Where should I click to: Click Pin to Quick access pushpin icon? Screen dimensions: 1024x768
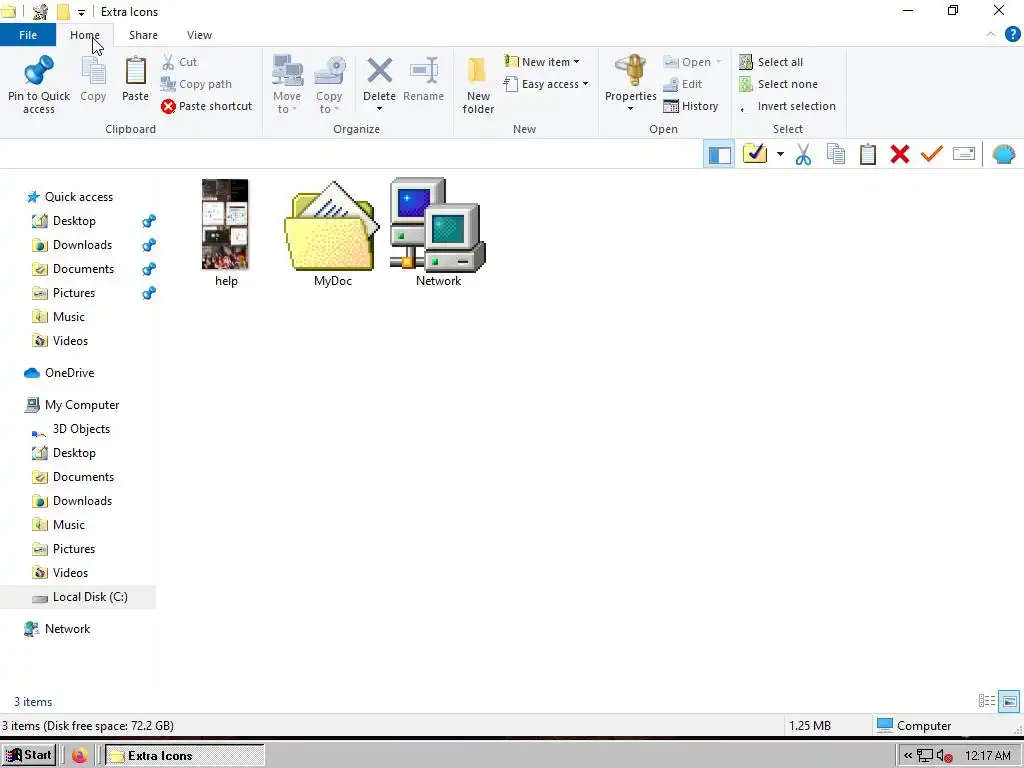(x=39, y=70)
